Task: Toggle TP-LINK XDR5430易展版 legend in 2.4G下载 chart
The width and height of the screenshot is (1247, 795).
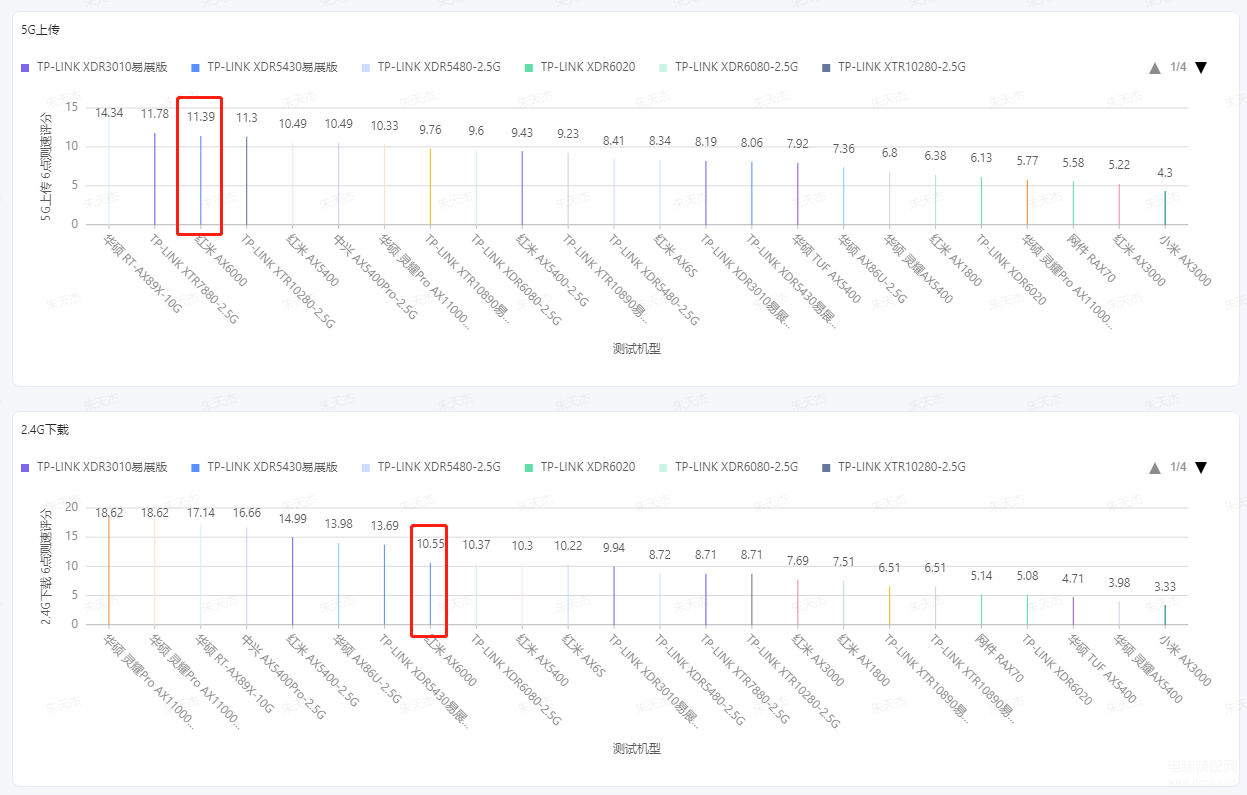Action: (264, 467)
